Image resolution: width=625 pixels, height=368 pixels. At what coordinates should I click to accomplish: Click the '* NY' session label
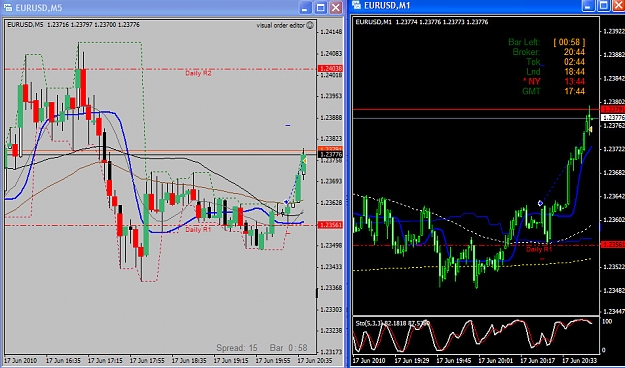point(531,81)
